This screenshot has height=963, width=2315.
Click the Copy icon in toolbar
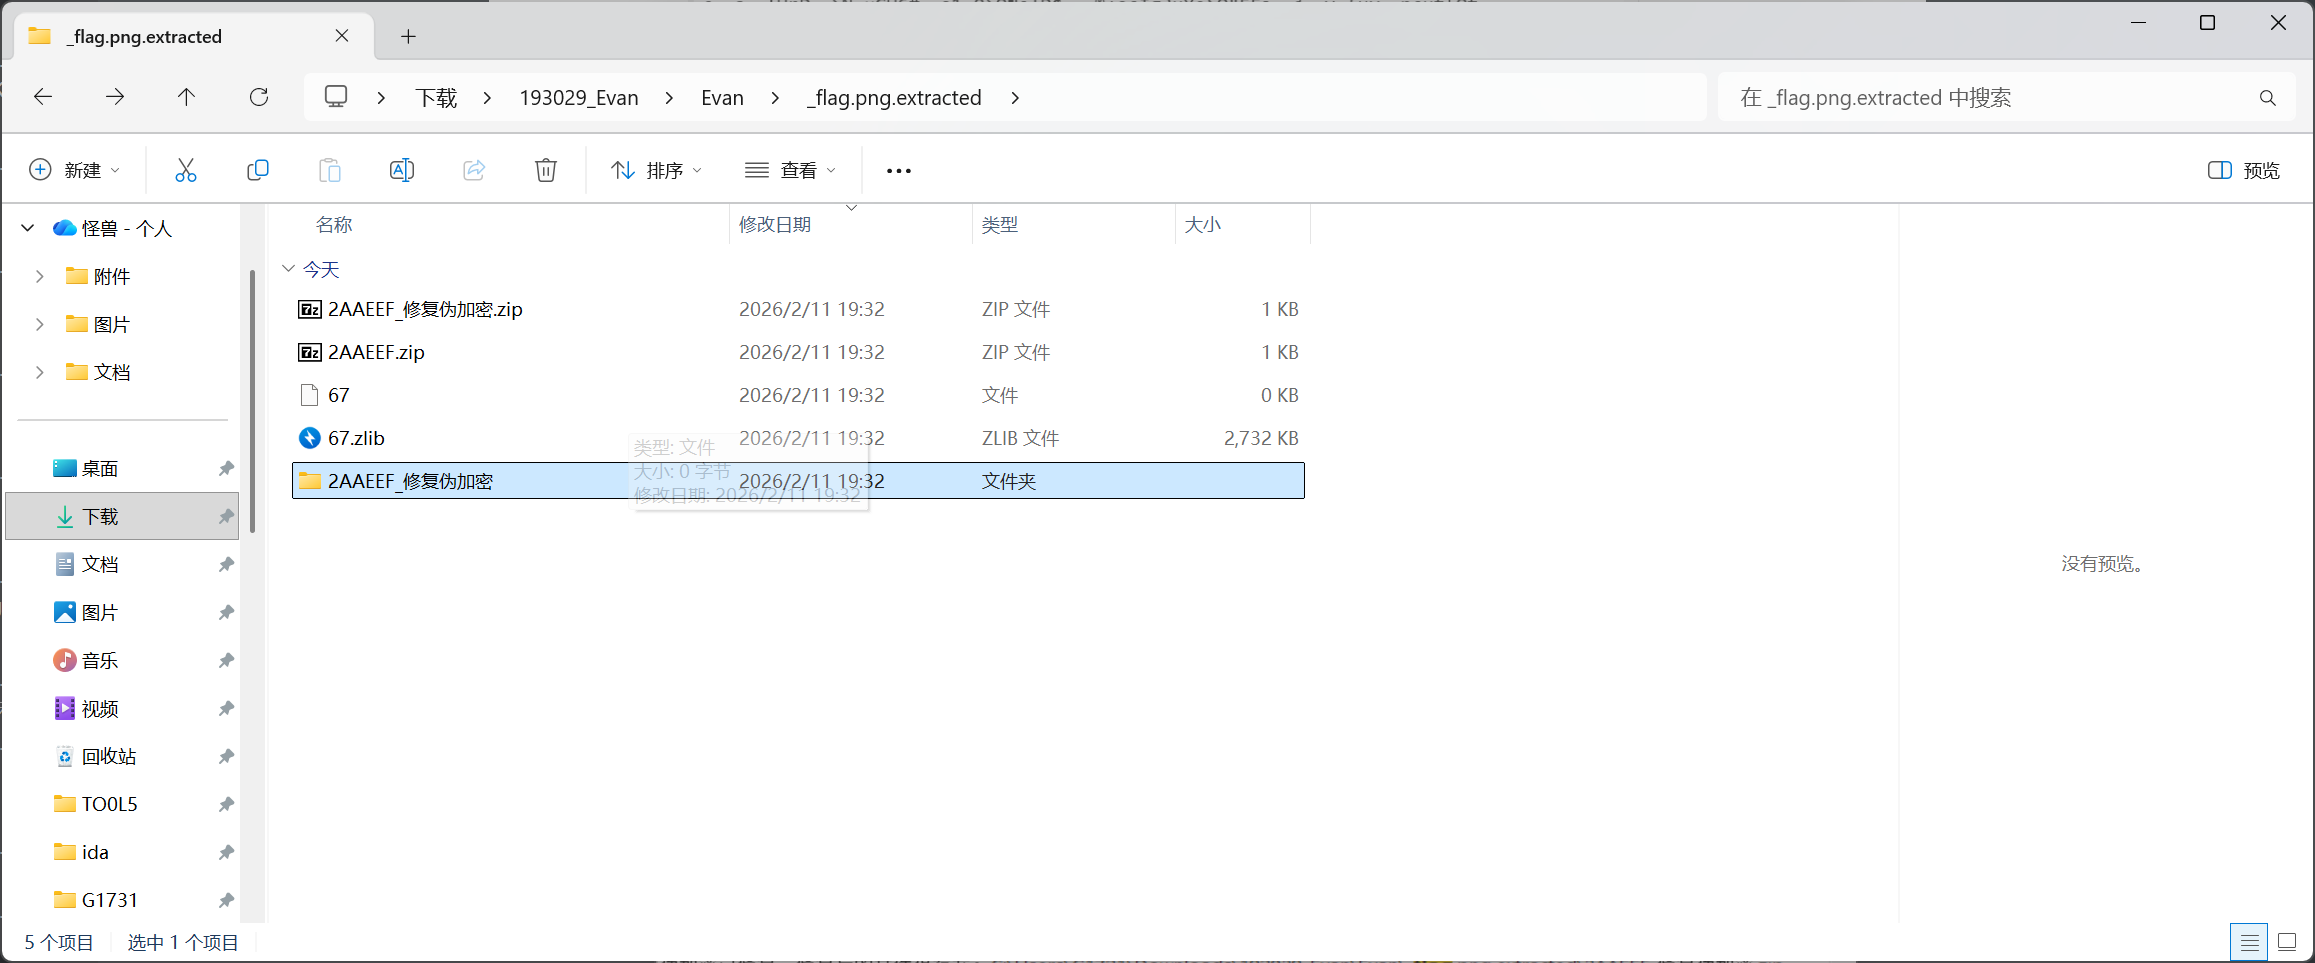tap(258, 170)
